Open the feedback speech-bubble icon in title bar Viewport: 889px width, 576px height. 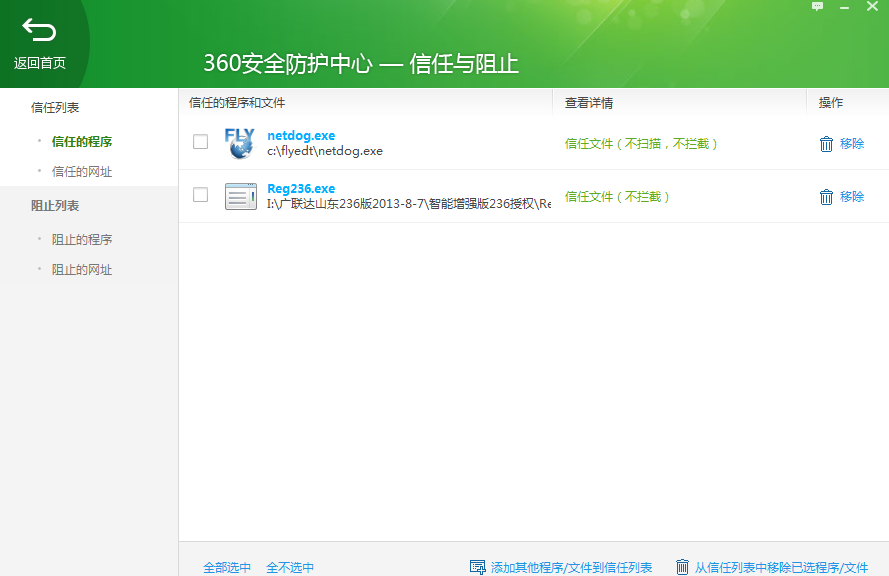[x=817, y=7]
